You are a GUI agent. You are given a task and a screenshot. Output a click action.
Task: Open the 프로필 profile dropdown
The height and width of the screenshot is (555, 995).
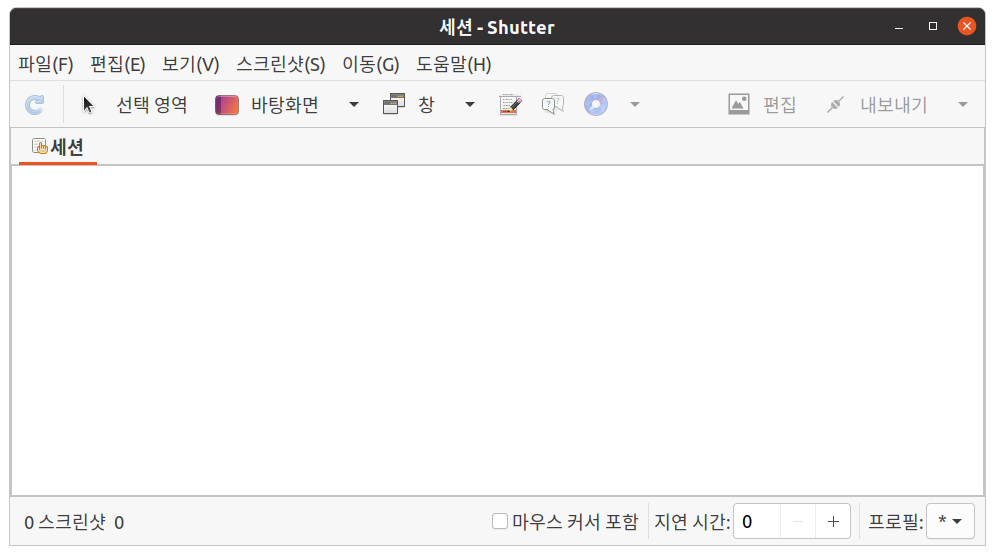click(x=951, y=521)
